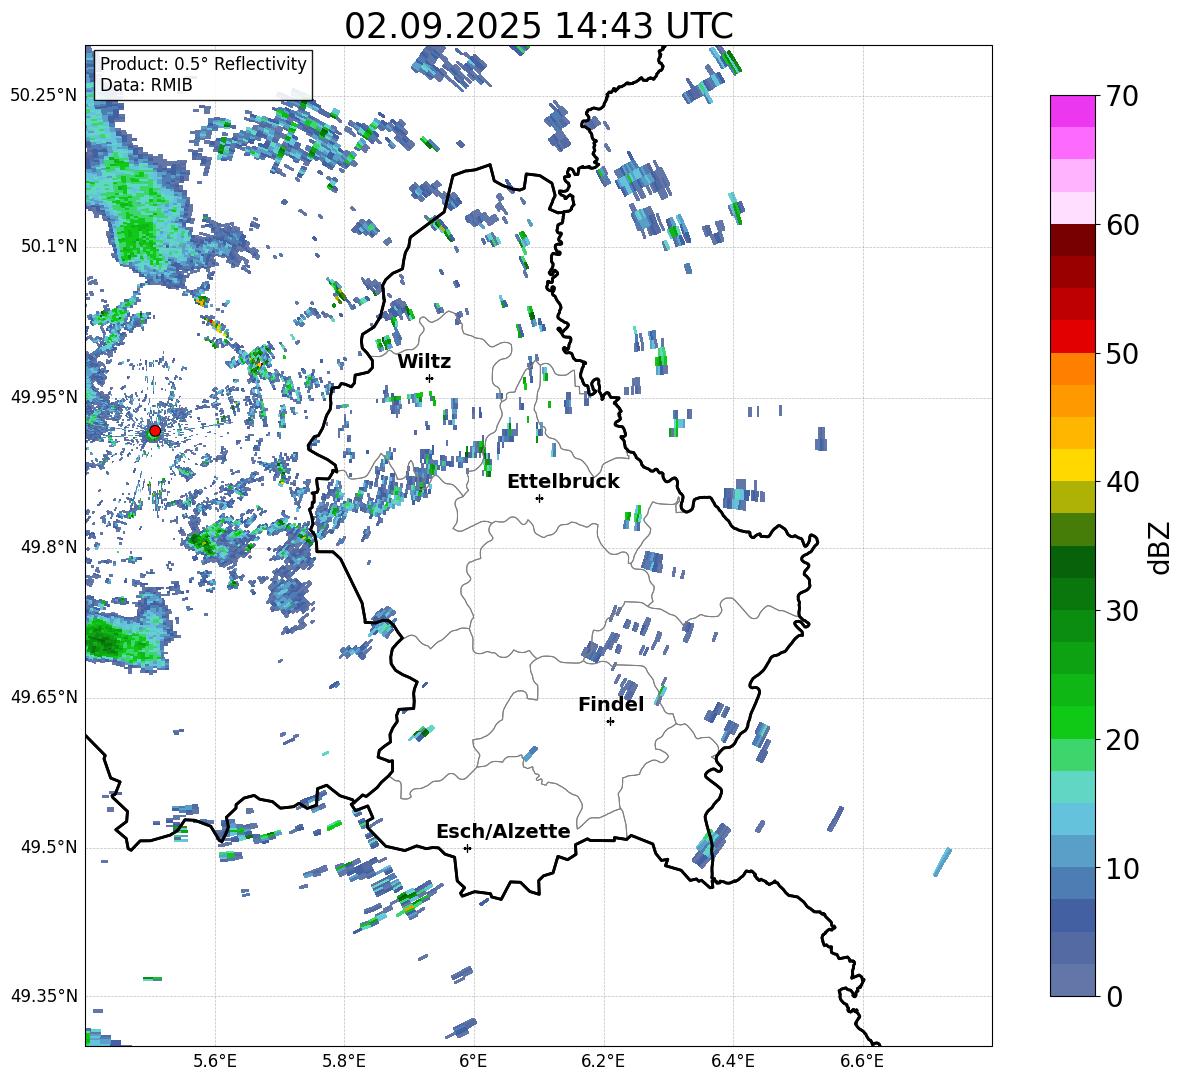Image resolution: width=1184 pixels, height=1081 pixels.
Task: Pick the orange colorbar swatch below 50
Action: 1072,369
